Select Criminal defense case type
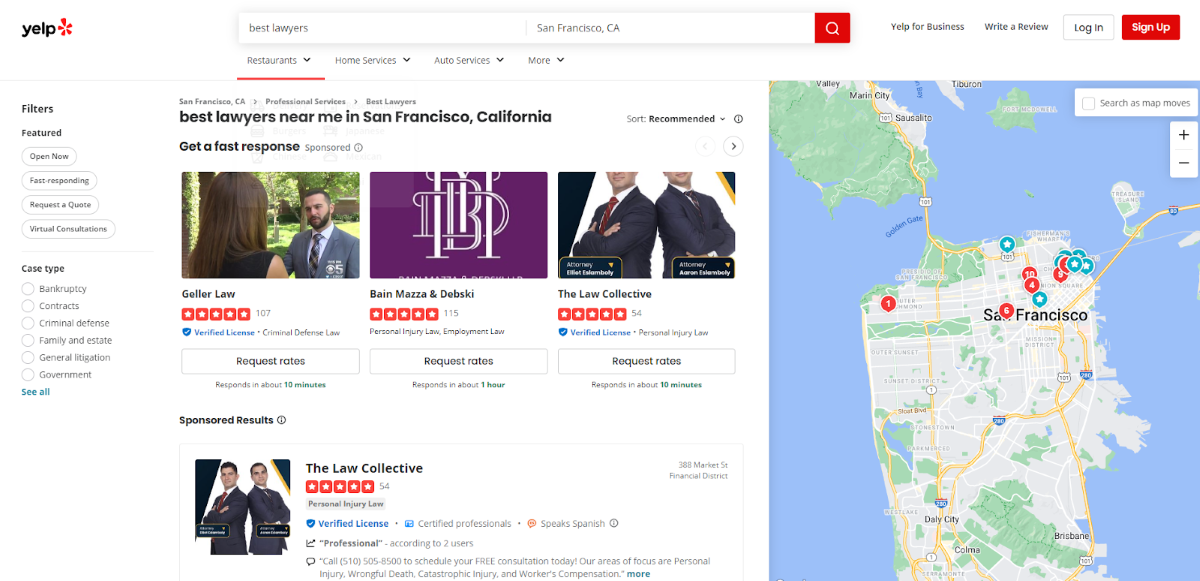1200x581 pixels. click(28, 323)
